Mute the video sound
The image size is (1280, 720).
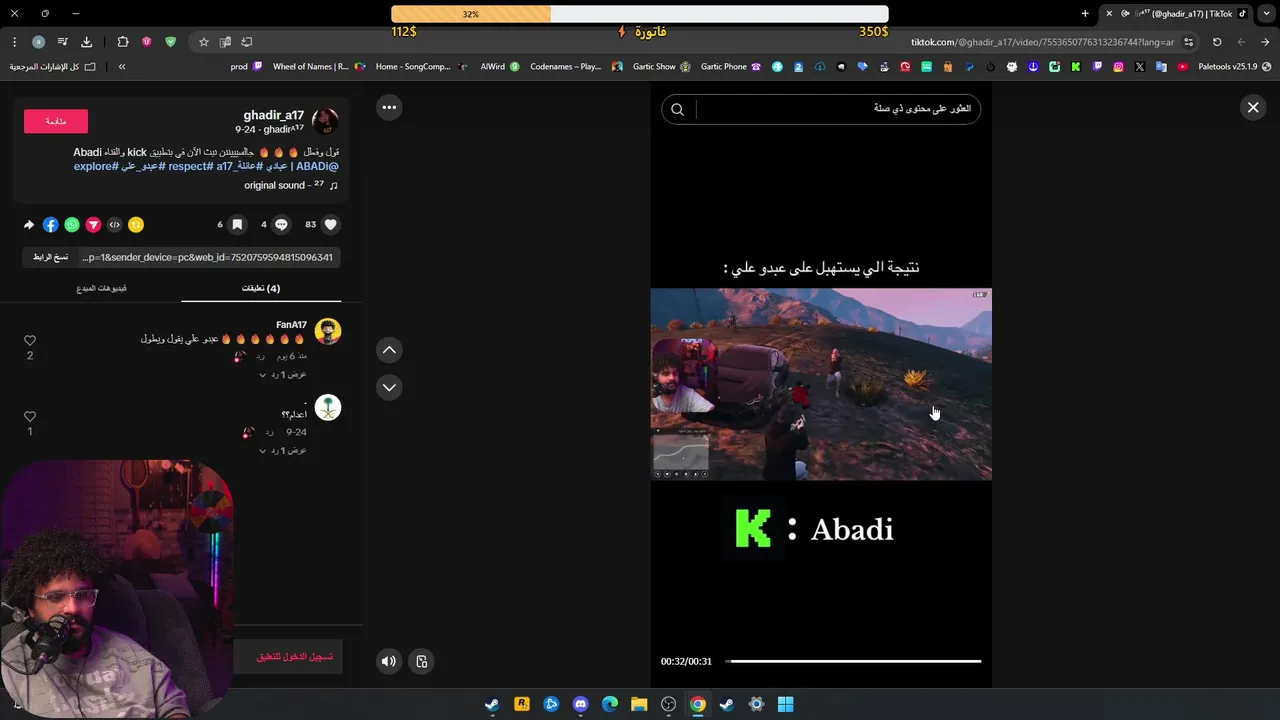tap(389, 661)
